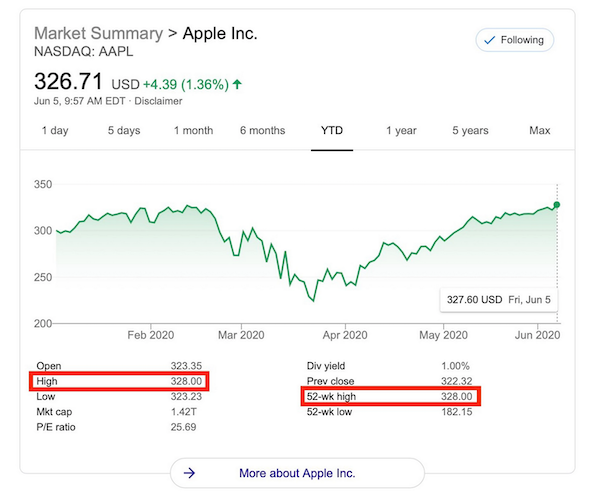This screenshot has height=498, width=600.
Task: Switch to the 1 day tab
Action: click(x=55, y=131)
